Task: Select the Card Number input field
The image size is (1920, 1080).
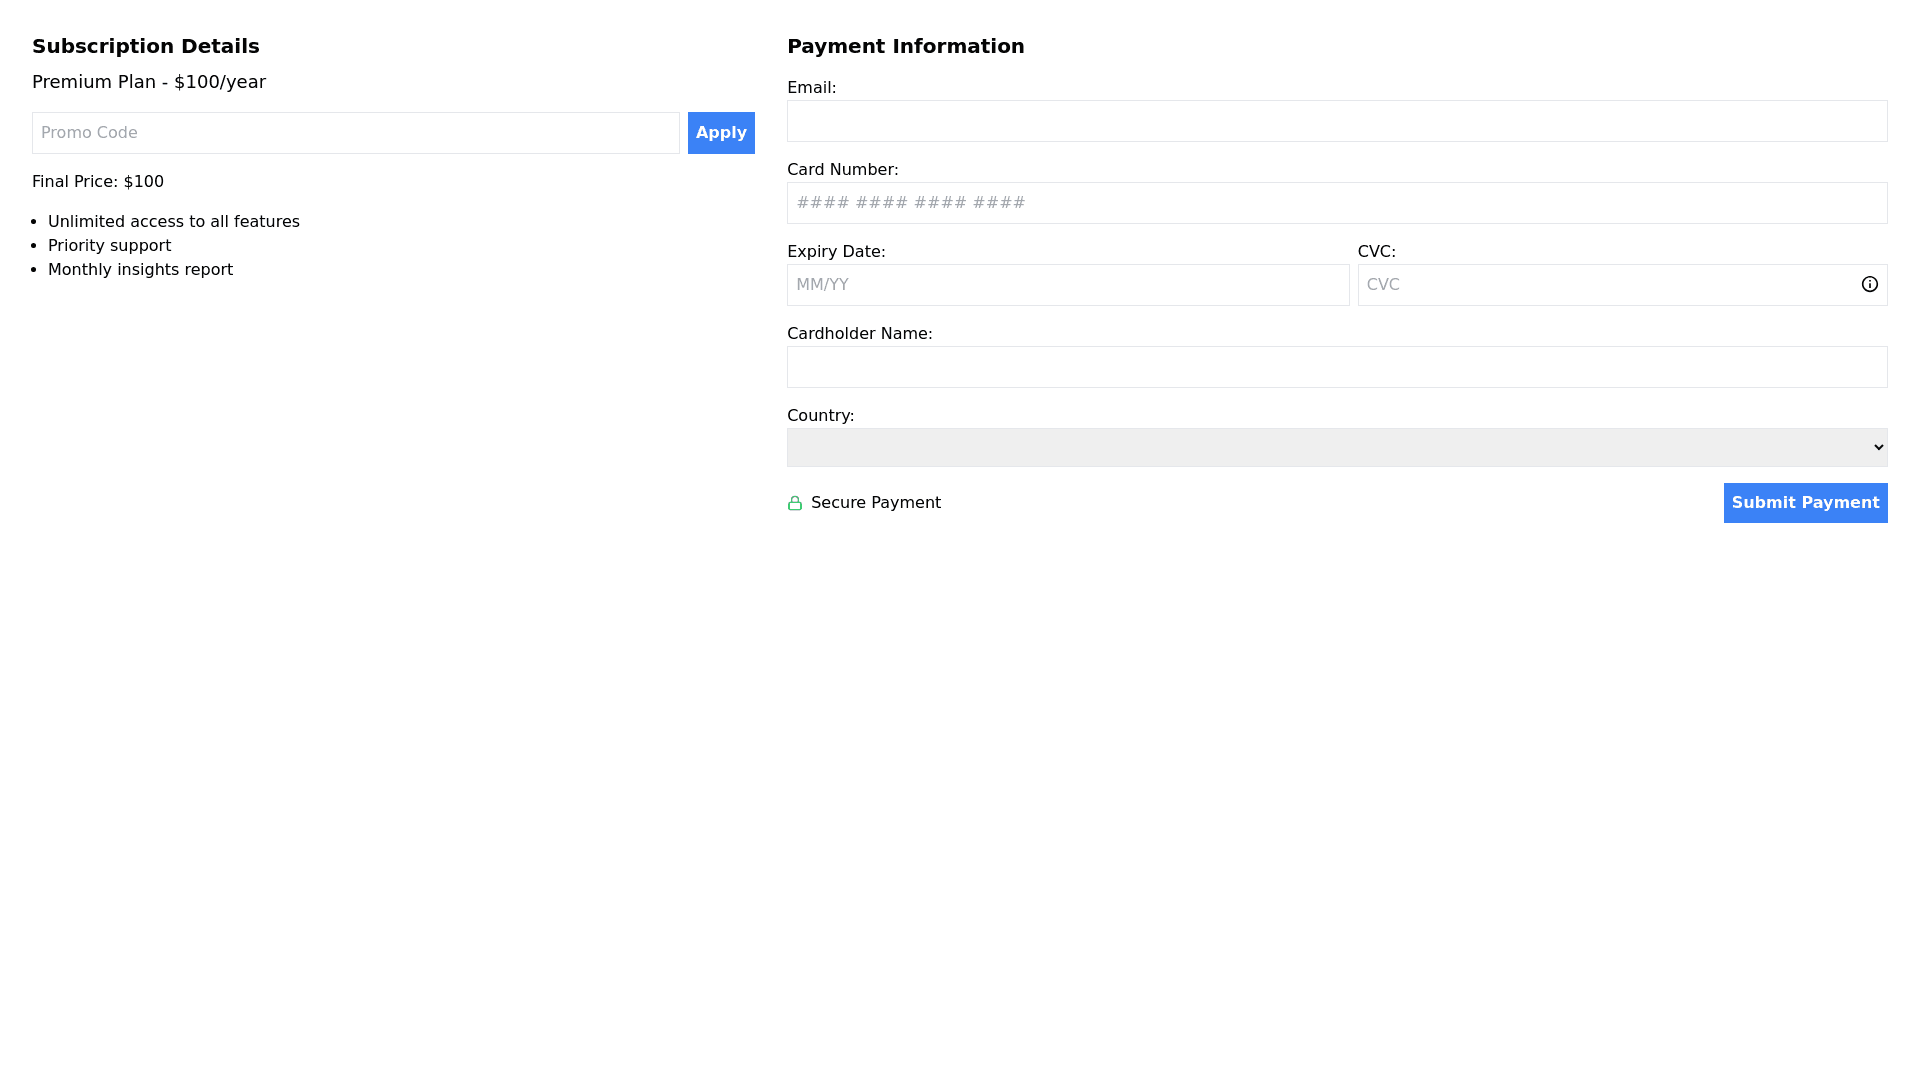Action: click(1336, 203)
